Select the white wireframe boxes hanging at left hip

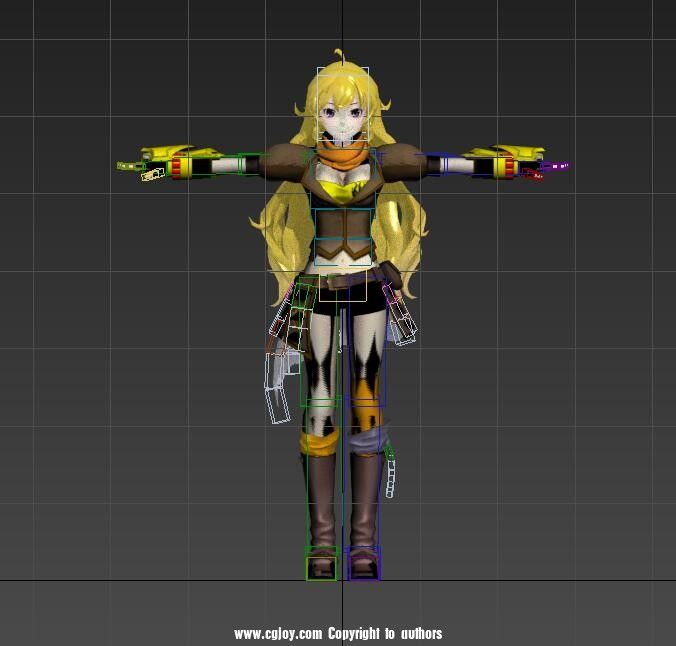[x=277, y=385]
